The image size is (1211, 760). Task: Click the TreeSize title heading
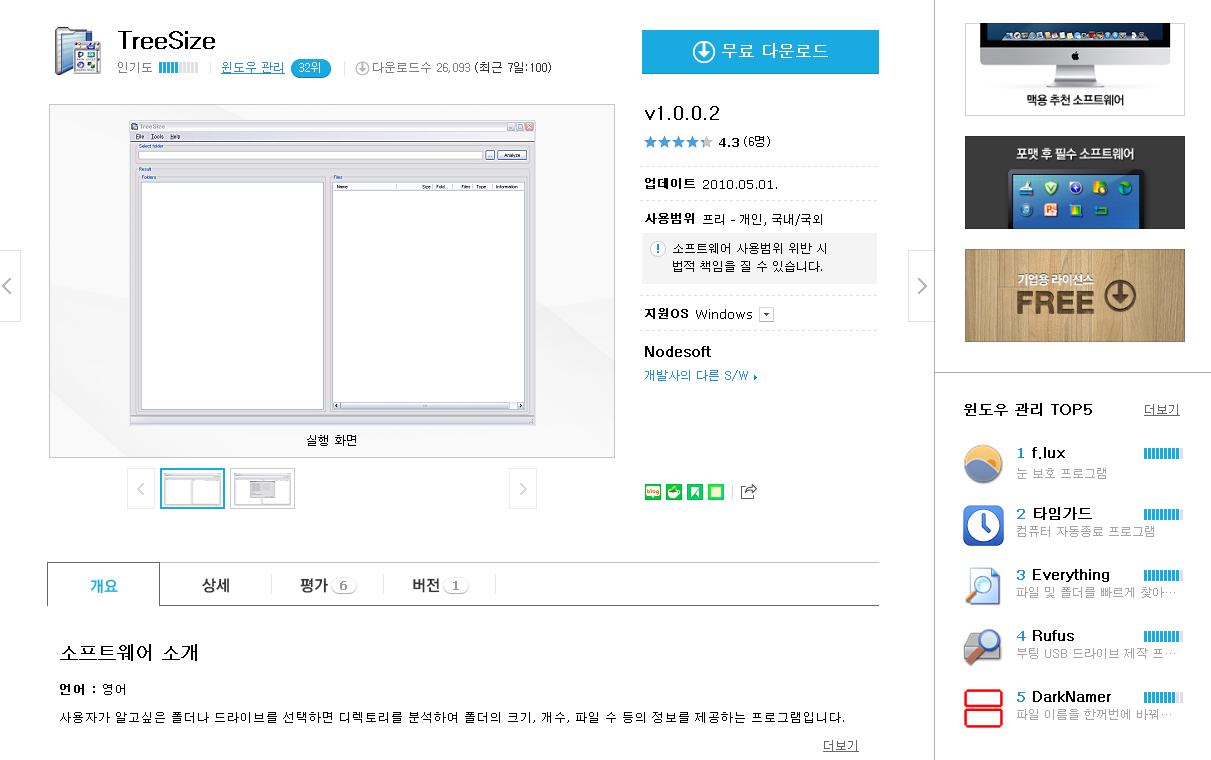(166, 41)
